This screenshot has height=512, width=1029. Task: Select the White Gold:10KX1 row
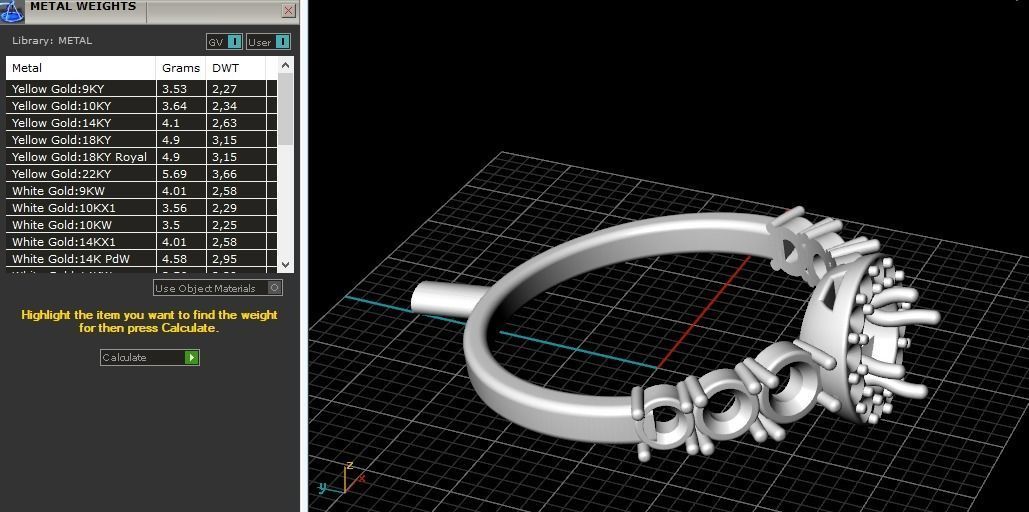141,208
